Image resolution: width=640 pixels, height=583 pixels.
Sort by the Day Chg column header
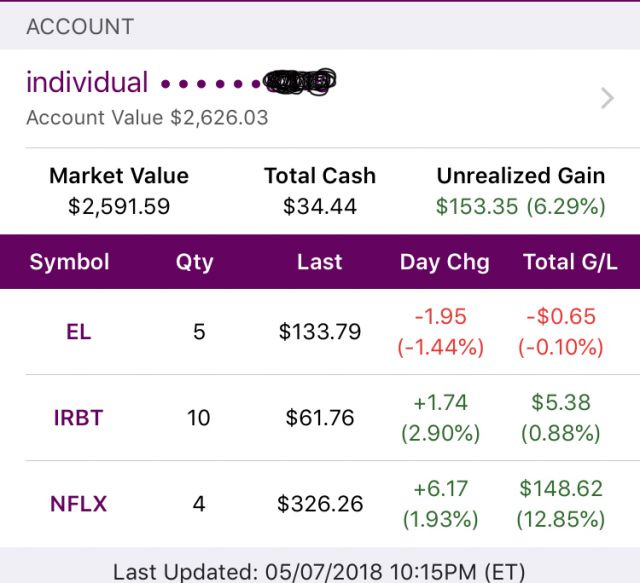pyautogui.click(x=444, y=262)
